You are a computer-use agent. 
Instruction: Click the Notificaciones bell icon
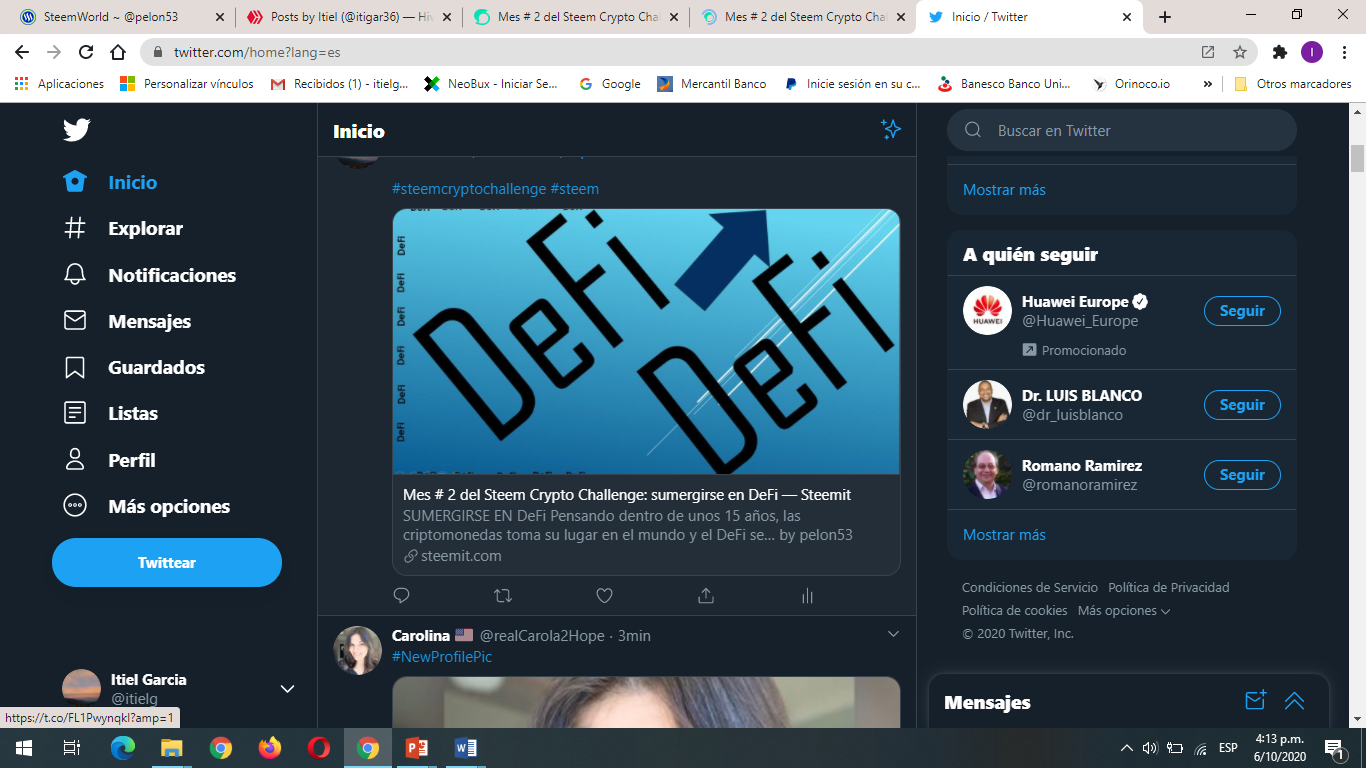tap(75, 275)
